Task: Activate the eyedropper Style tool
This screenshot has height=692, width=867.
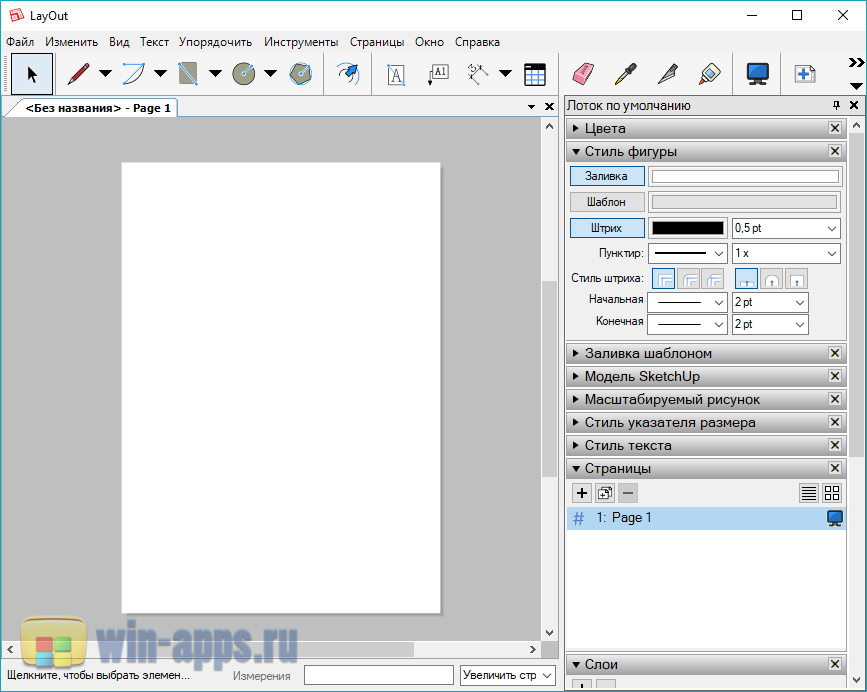Action: click(x=625, y=74)
